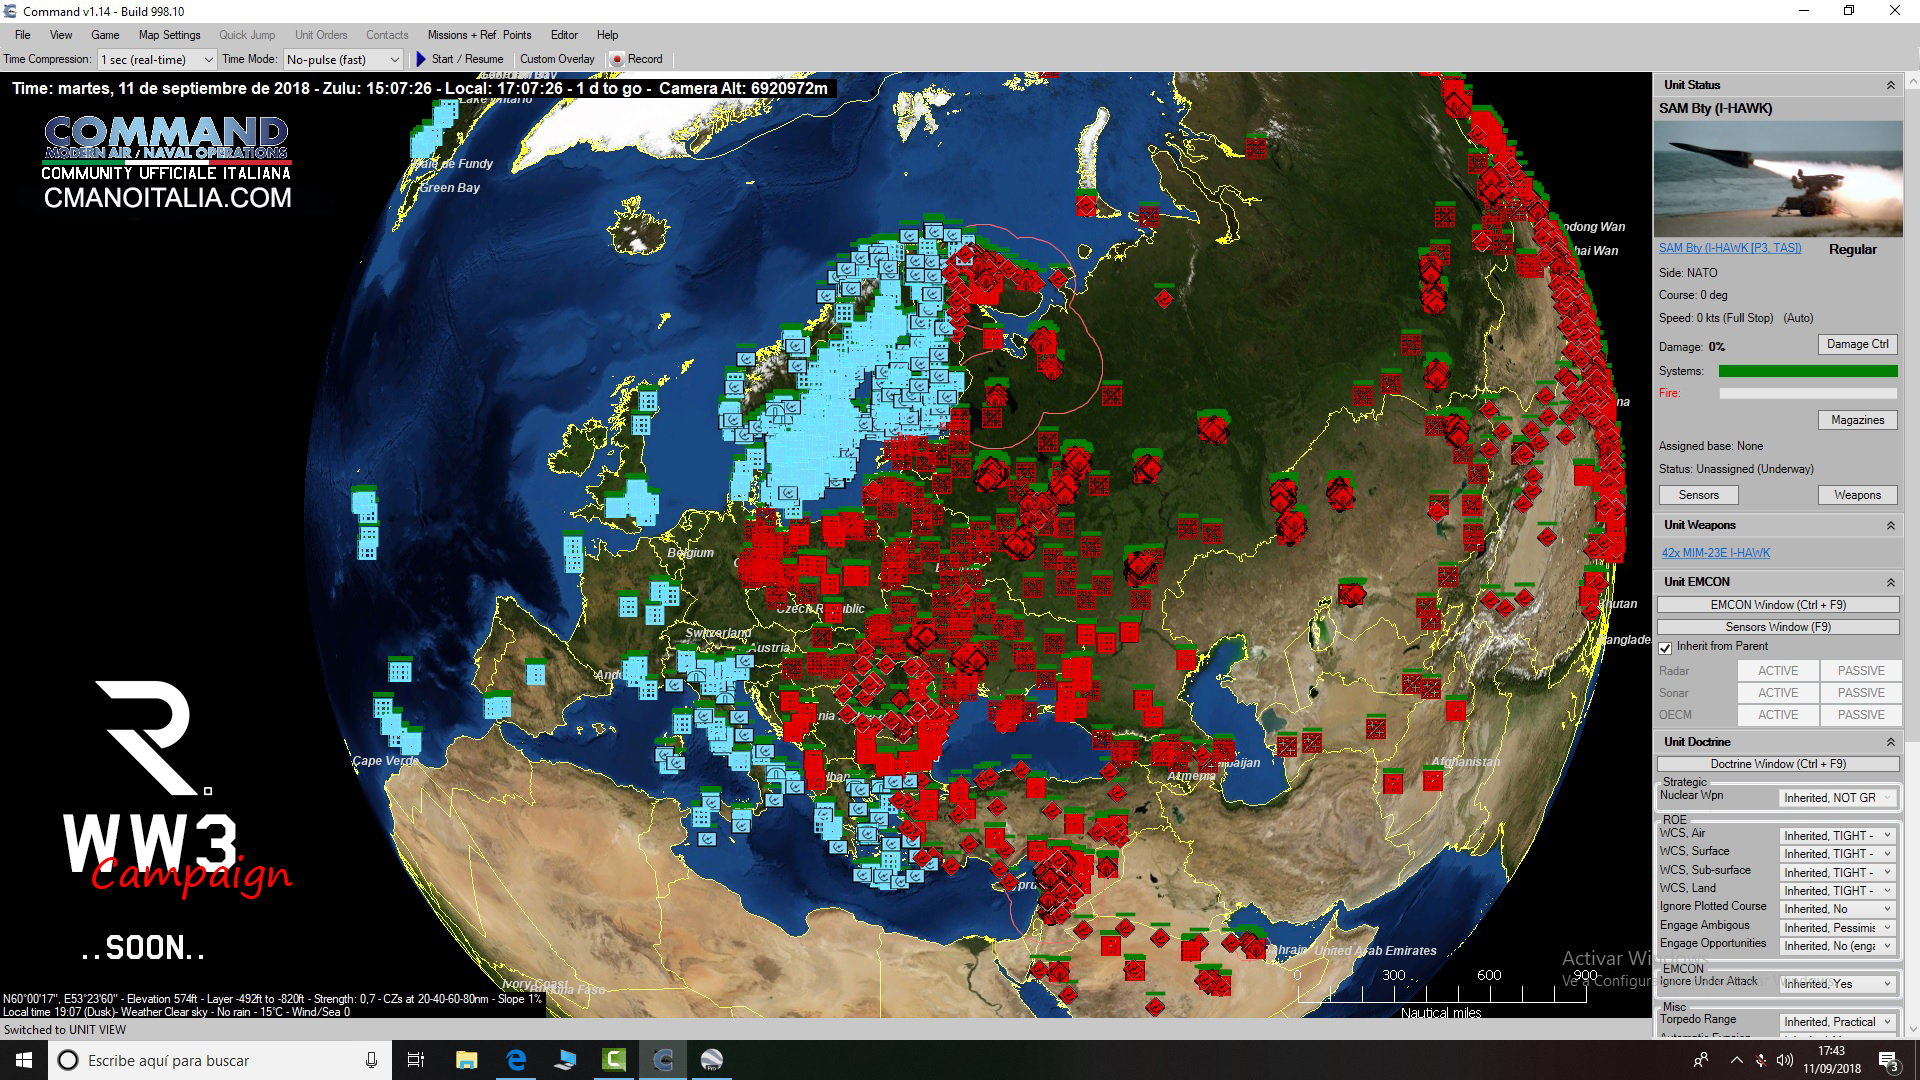
Task: Collapse the Unit Status panel
Action: click(x=1890, y=86)
